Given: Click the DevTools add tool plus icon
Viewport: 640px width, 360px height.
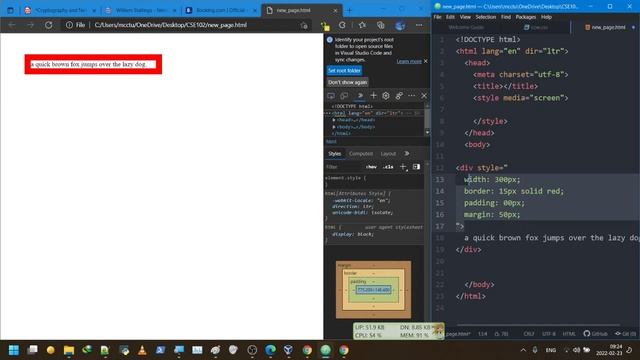Looking at the screenshot, I should 373,96.
